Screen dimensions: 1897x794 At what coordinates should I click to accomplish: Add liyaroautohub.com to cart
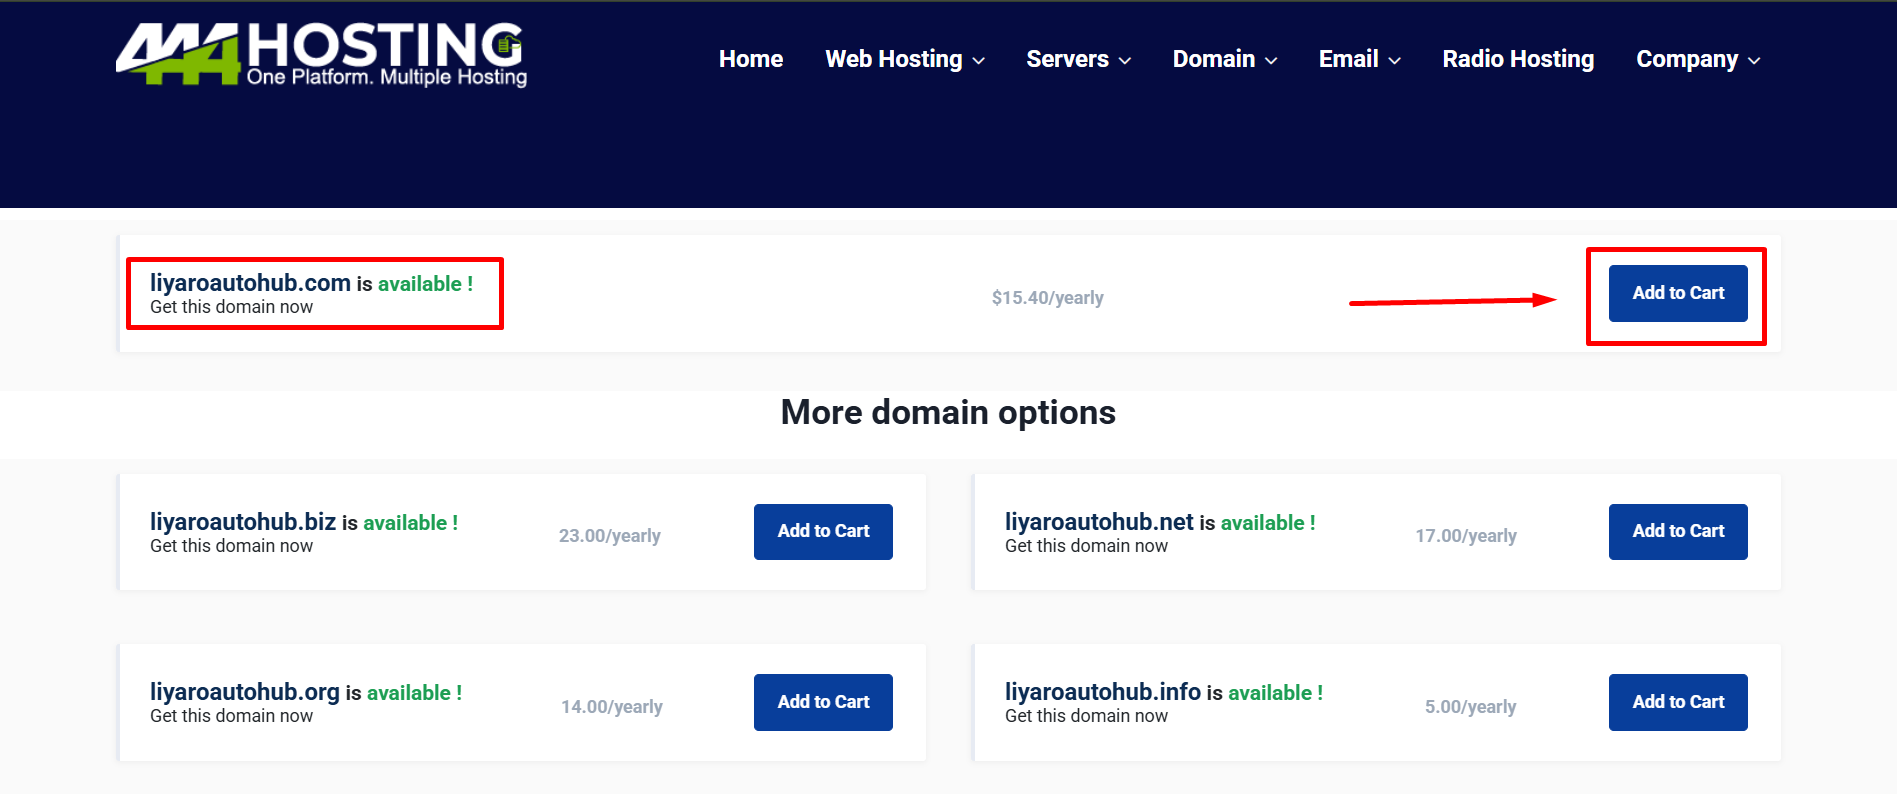[x=1677, y=293]
